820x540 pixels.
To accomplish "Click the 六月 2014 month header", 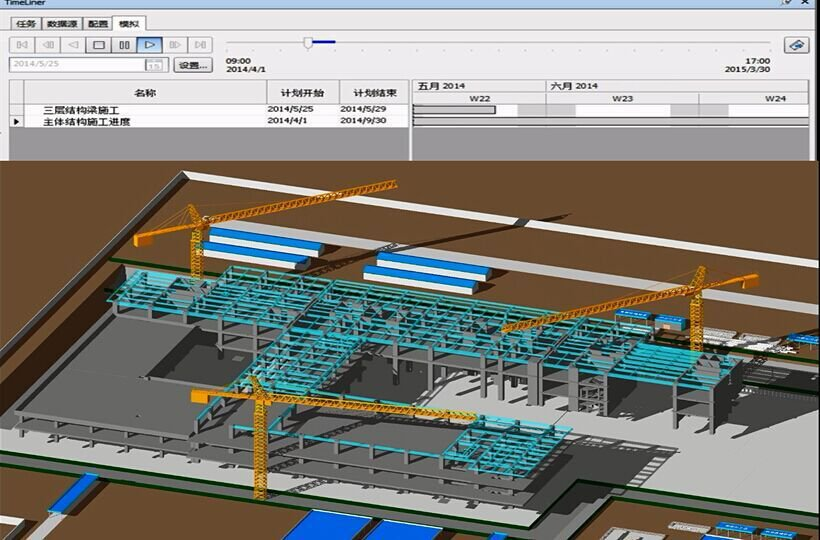I will click(677, 86).
